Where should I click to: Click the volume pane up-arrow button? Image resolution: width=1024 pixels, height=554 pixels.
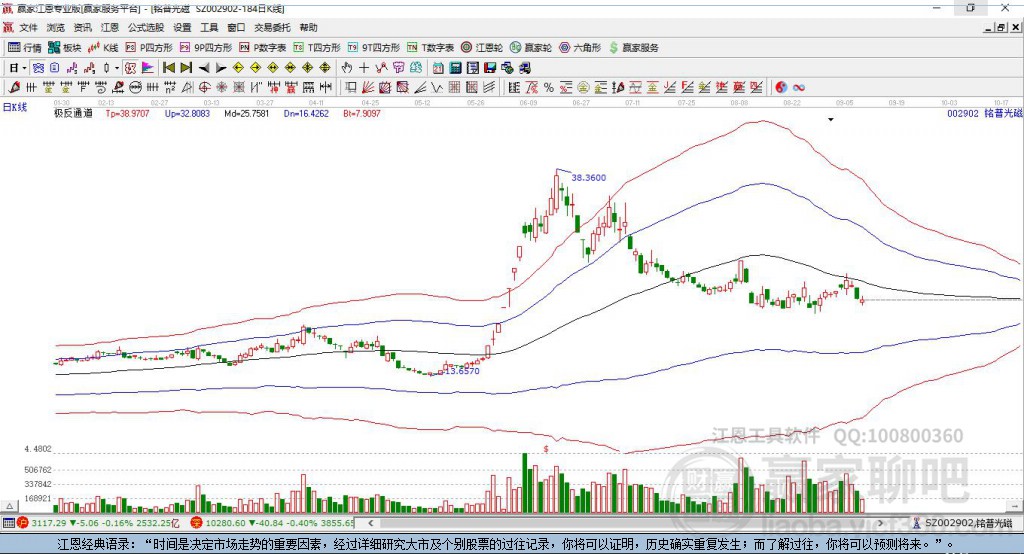coord(10,506)
